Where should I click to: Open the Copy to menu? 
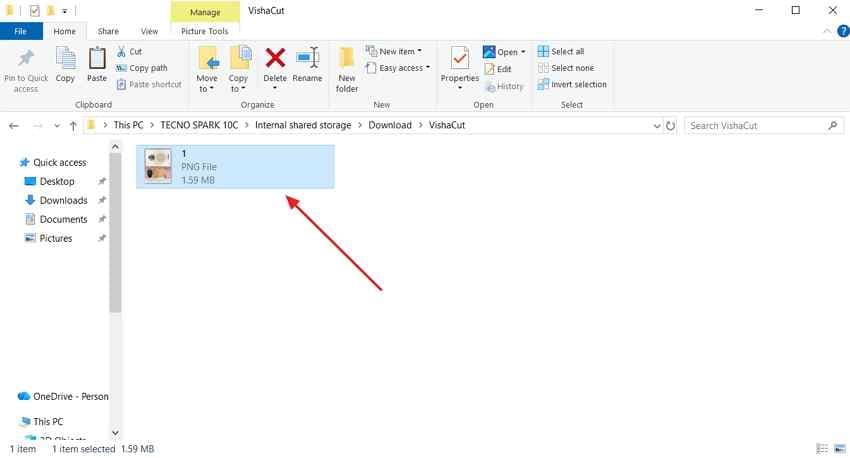coord(239,69)
